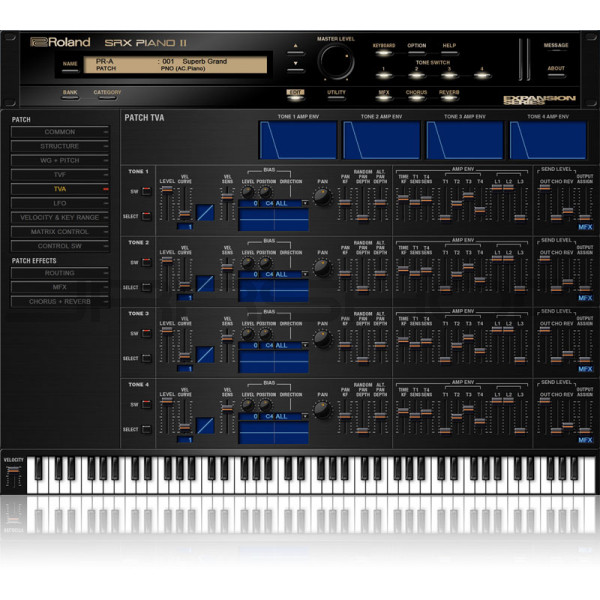The image size is (600, 600).
Task: Open Tone 4 bias direction dropdown
Action: coord(305,416)
